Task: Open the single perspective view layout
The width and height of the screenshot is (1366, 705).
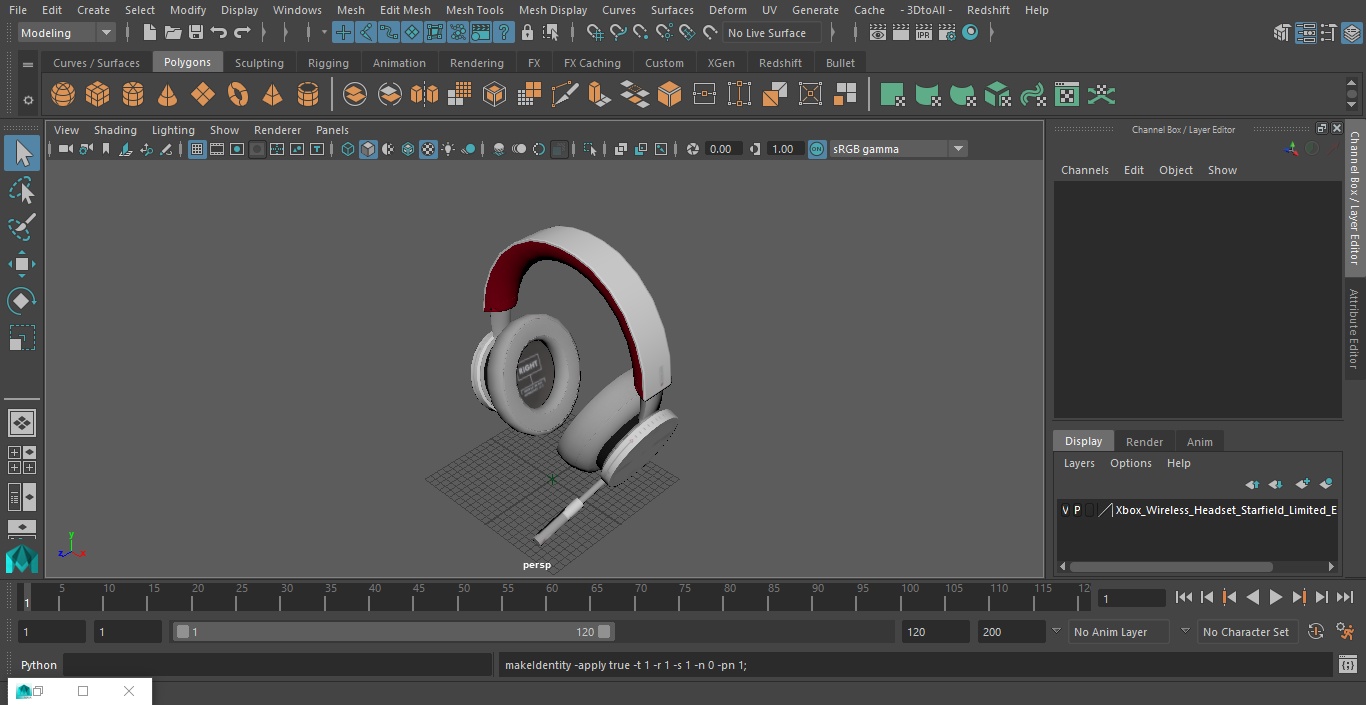Action: pos(21,423)
